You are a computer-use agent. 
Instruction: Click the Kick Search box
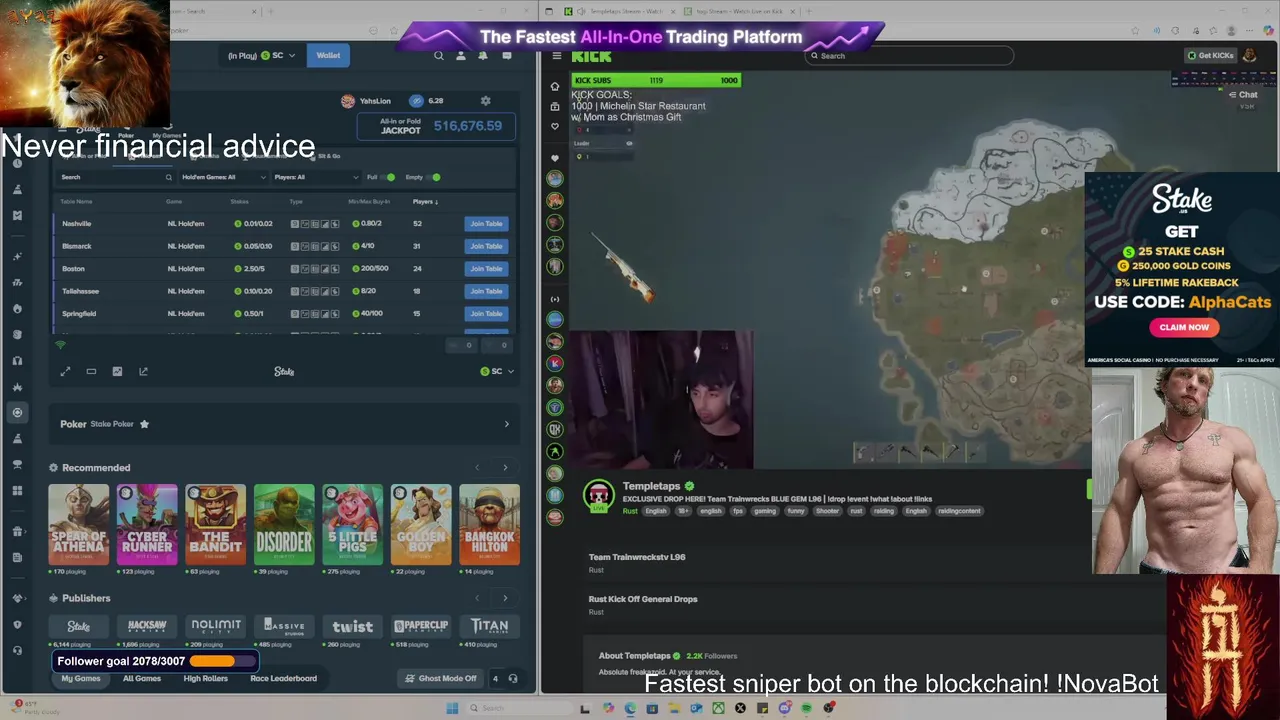(x=909, y=56)
